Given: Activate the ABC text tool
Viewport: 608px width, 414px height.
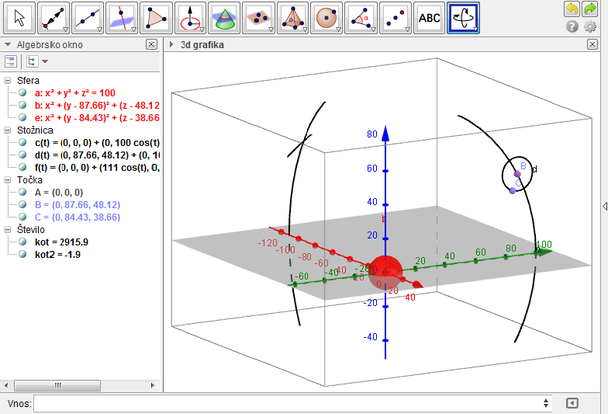Looking at the screenshot, I should click(x=428, y=18).
